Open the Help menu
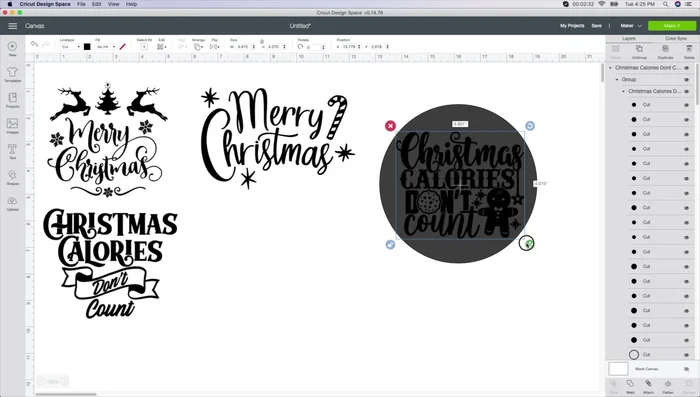Screen dimensions: 700x397 point(131,4)
